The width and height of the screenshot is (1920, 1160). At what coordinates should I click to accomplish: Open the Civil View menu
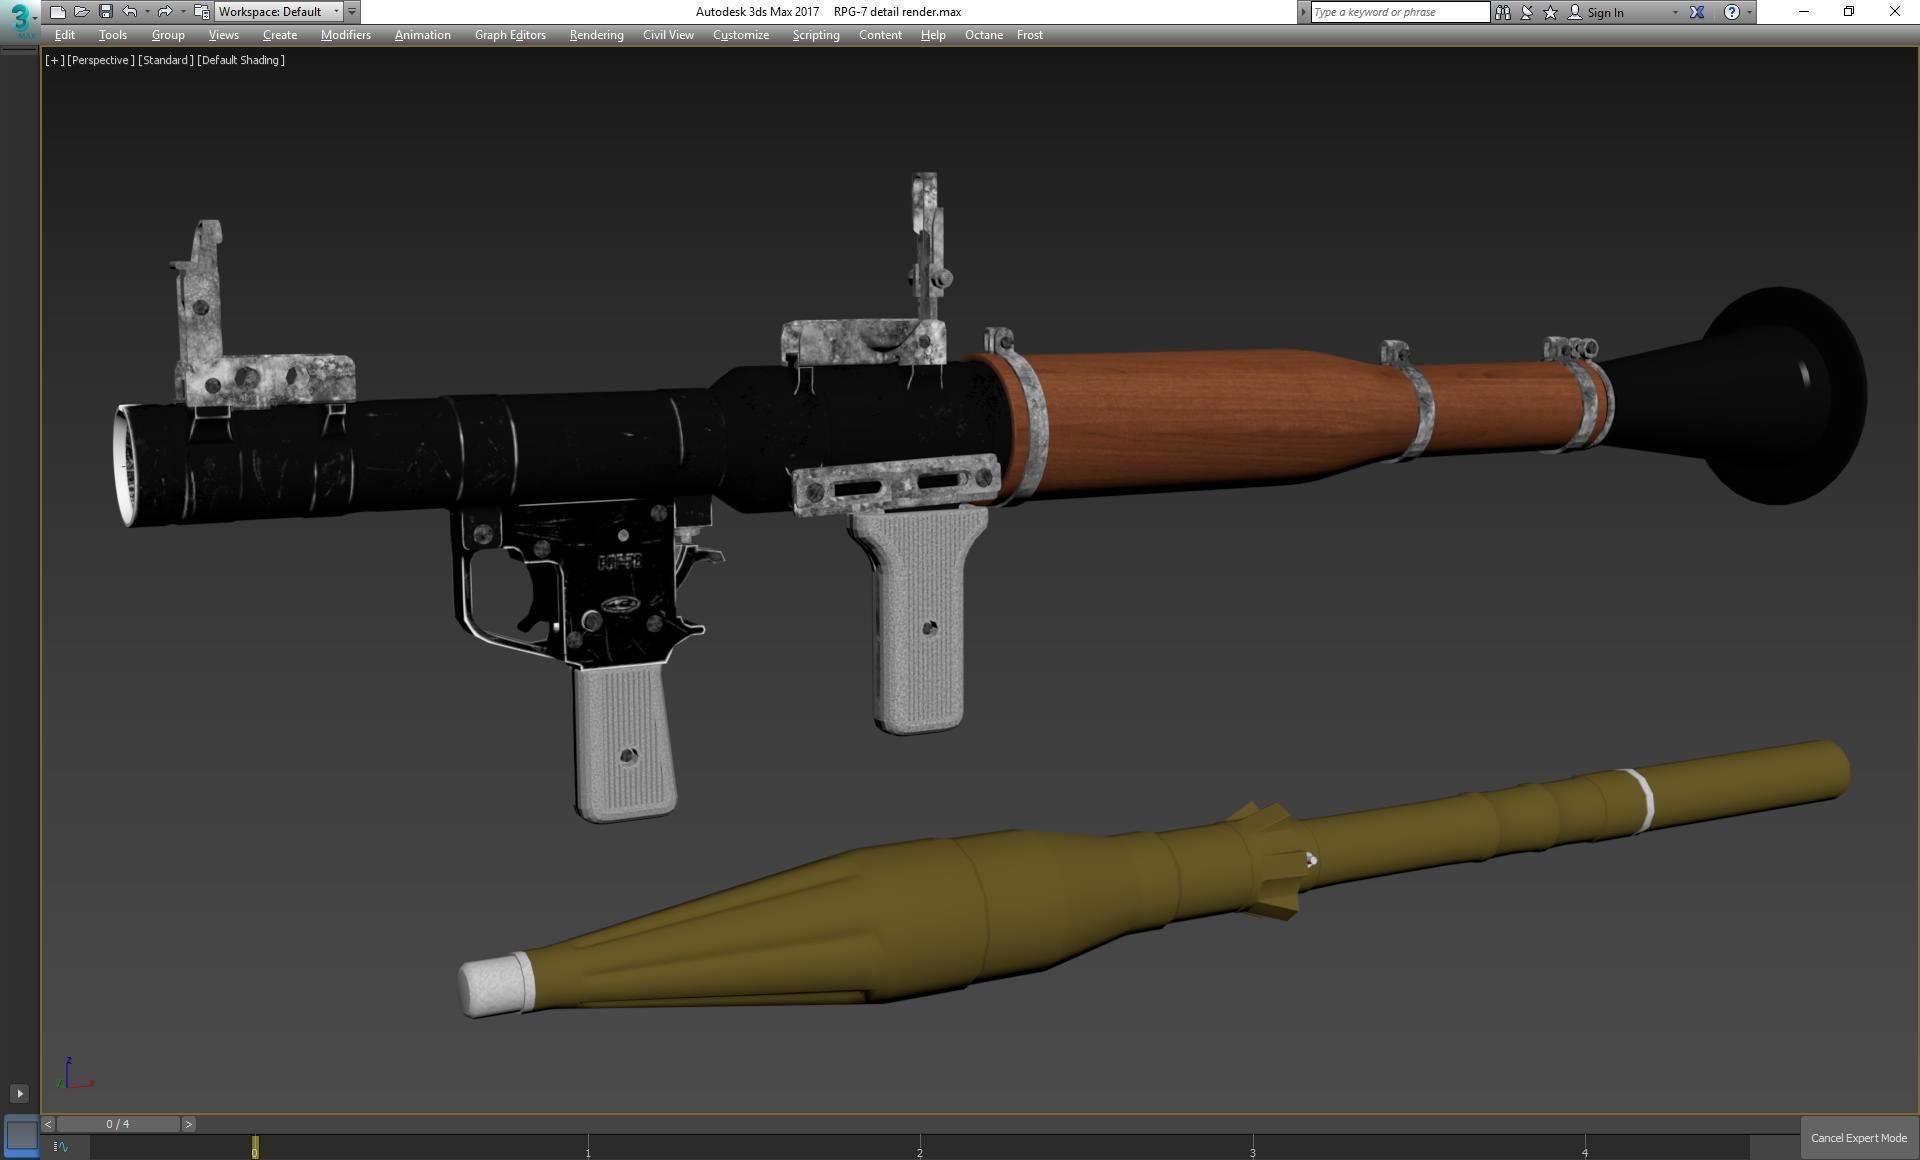click(x=668, y=35)
